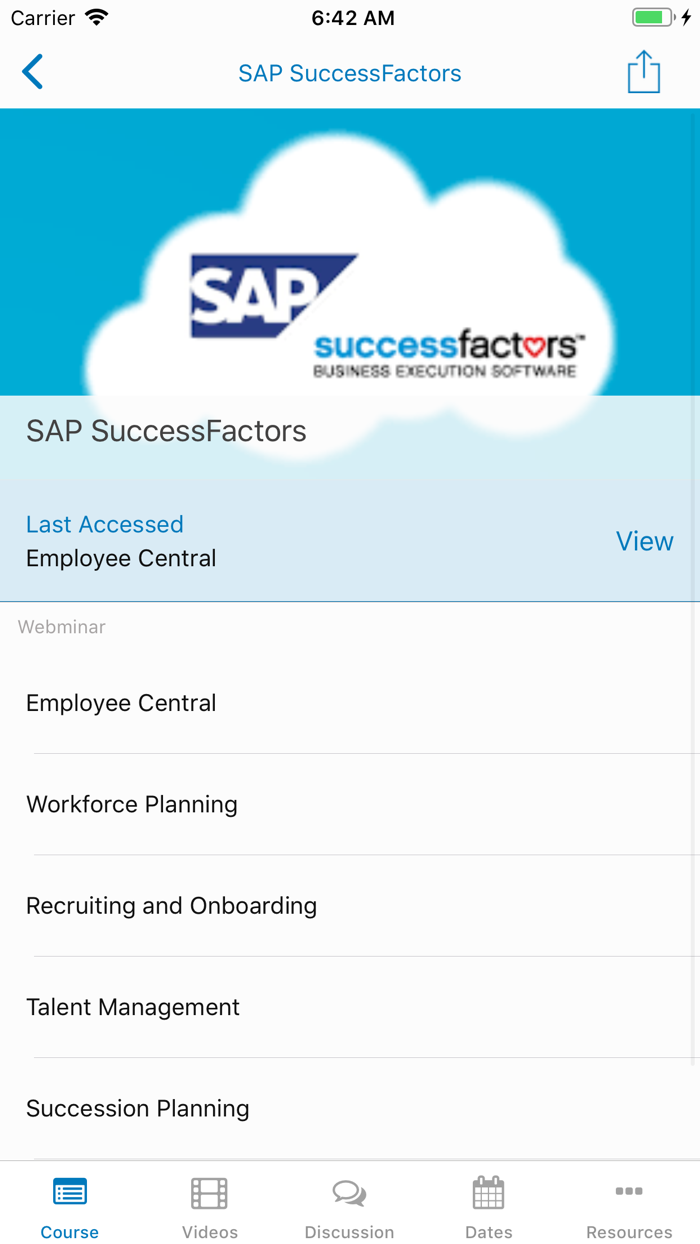This screenshot has width=700, height=1244.
Task: Tap the Course tab icon
Action: coord(69,1192)
